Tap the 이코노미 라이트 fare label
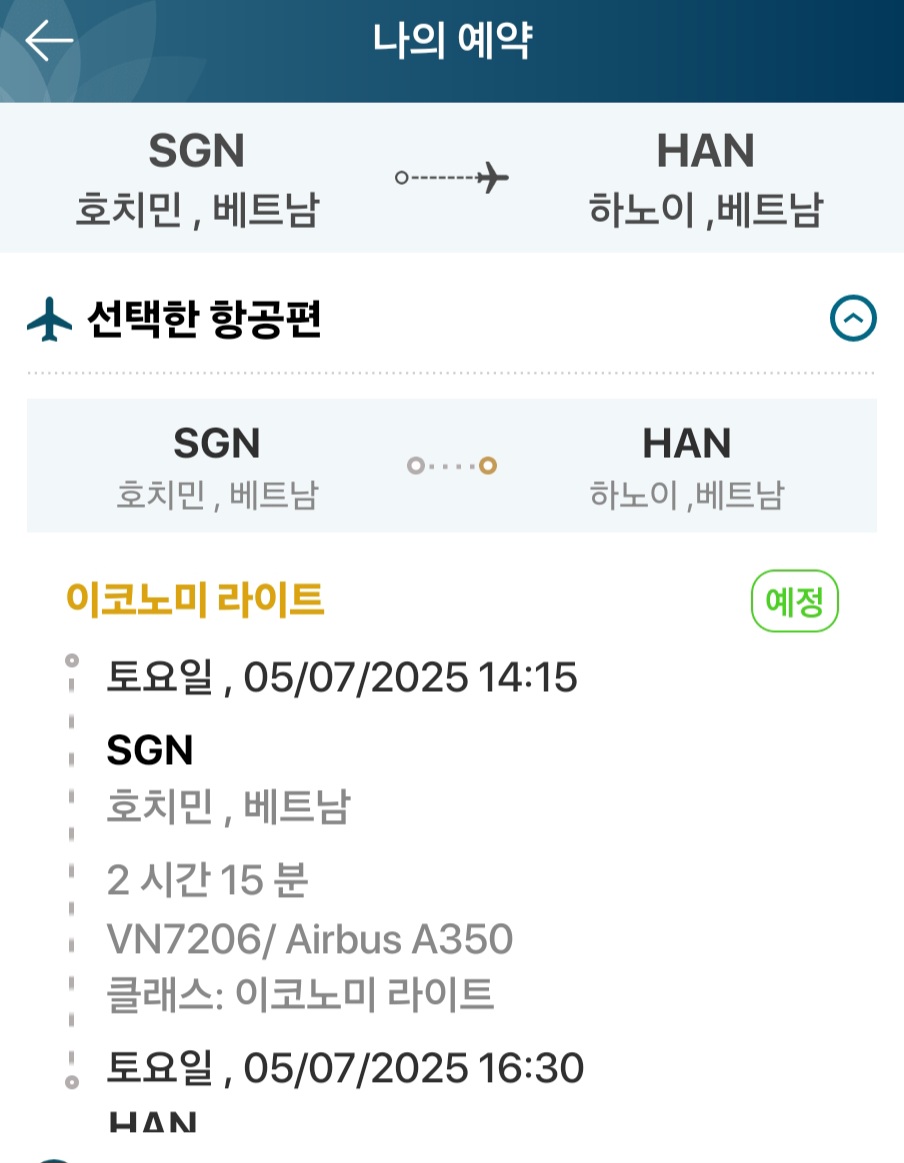This screenshot has height=1163, width=904. pyautogui.click(x=195, y=600)
